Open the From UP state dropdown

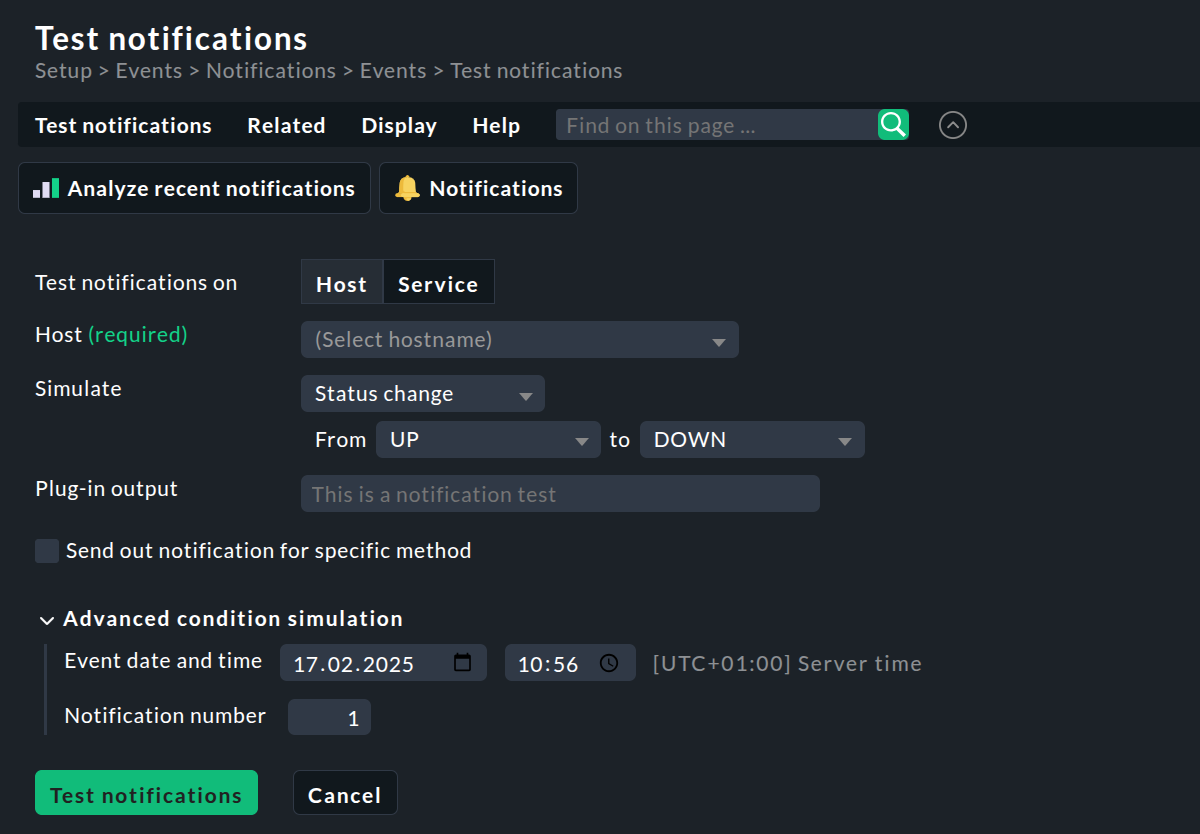[488, 439]
